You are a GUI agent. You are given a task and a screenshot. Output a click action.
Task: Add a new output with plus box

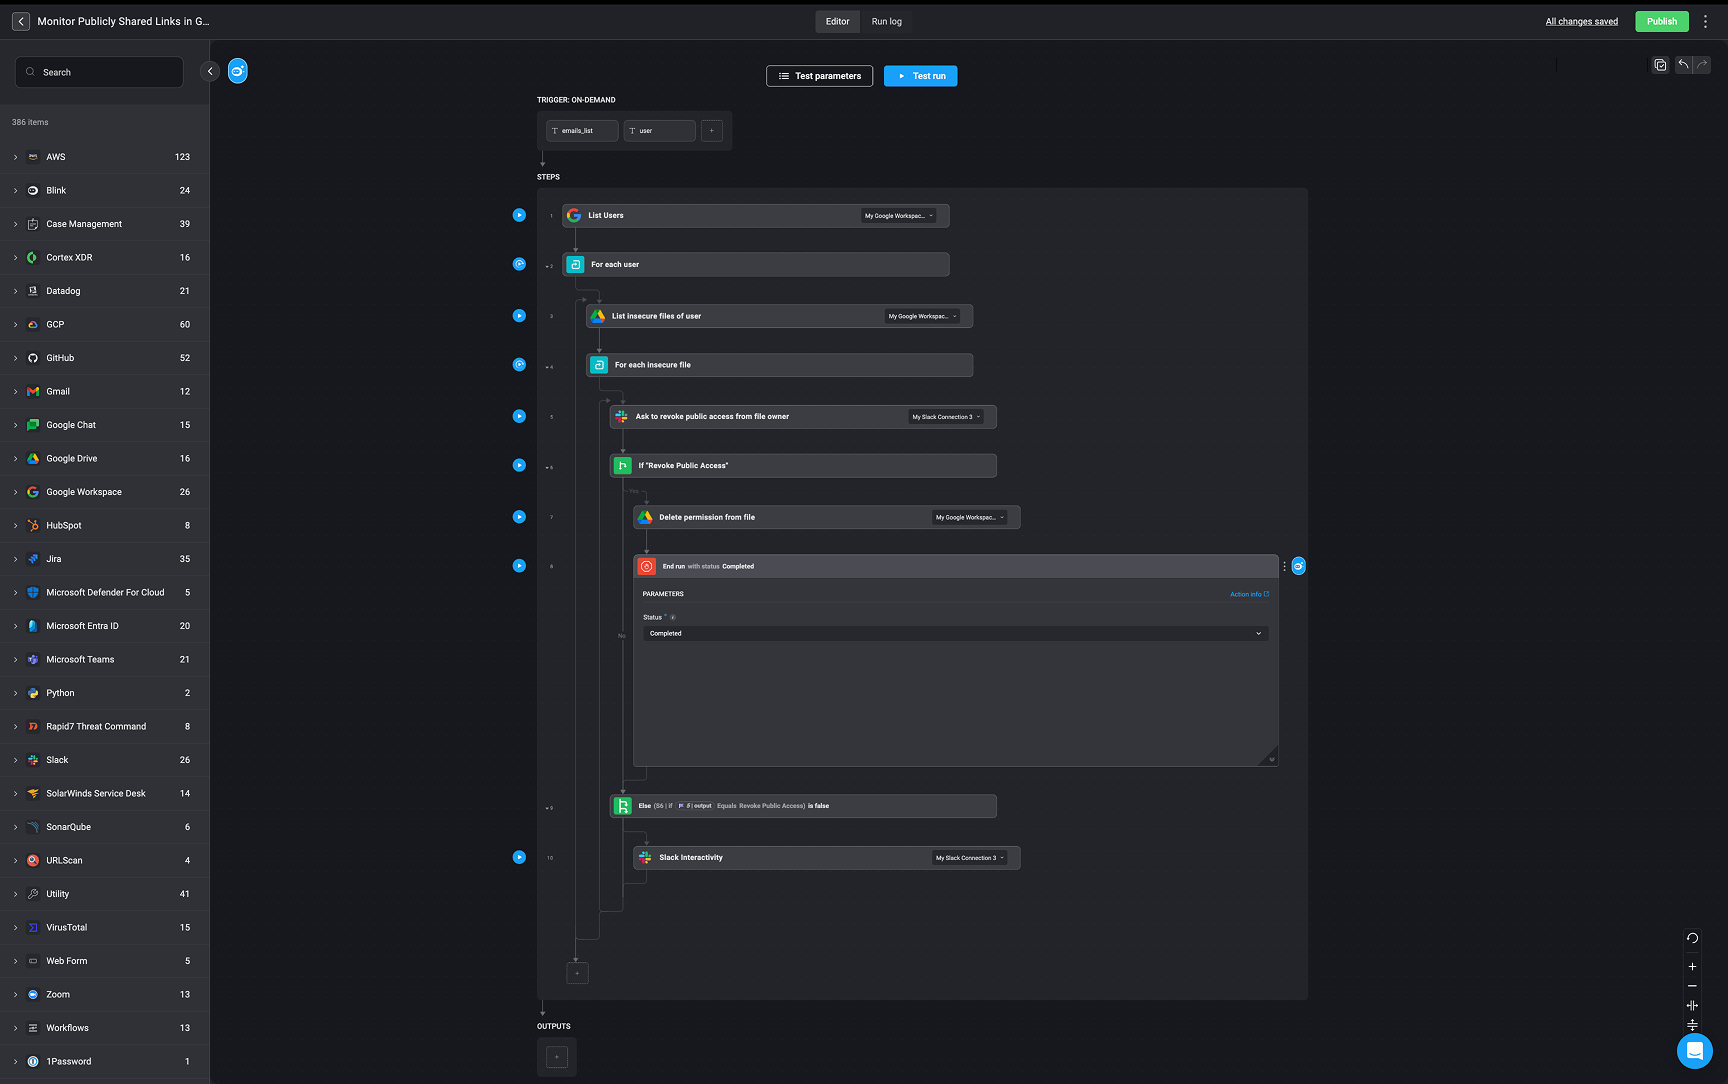click(557, 1057)
